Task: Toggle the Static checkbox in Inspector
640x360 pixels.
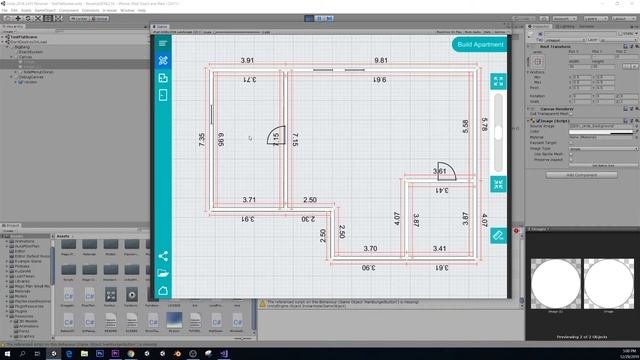Action: tap(620, 34)
